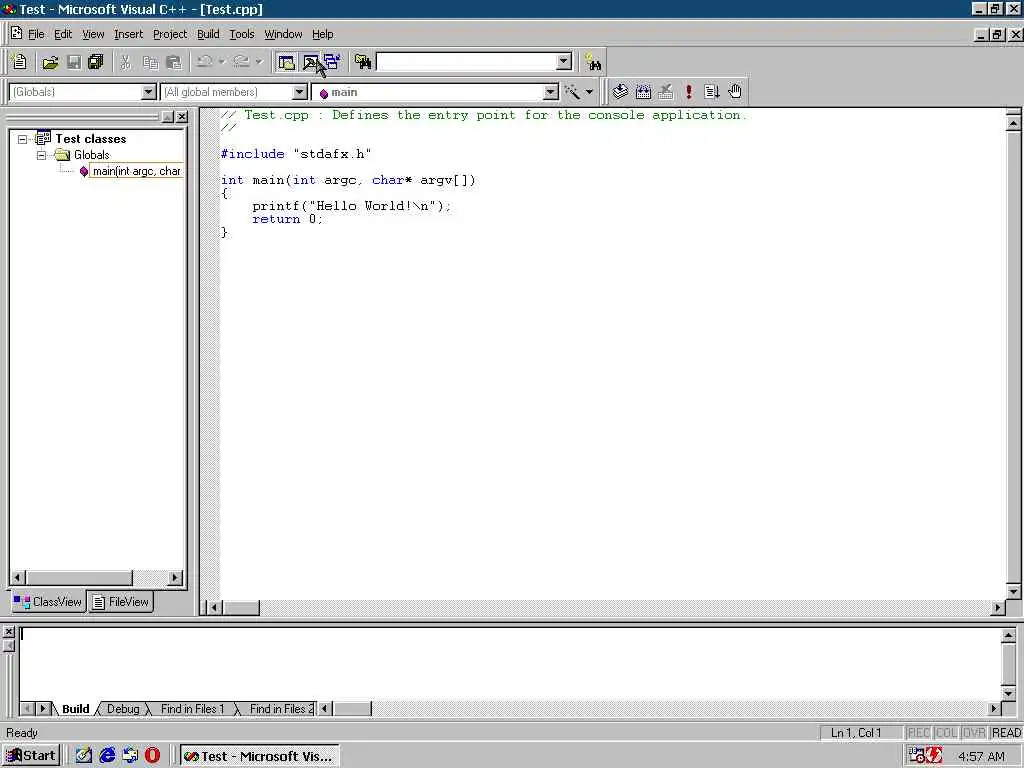The height and width of the screenshot is (768, 1024).
Task: Open the Insert menu
Action: (x=128, y=34)
